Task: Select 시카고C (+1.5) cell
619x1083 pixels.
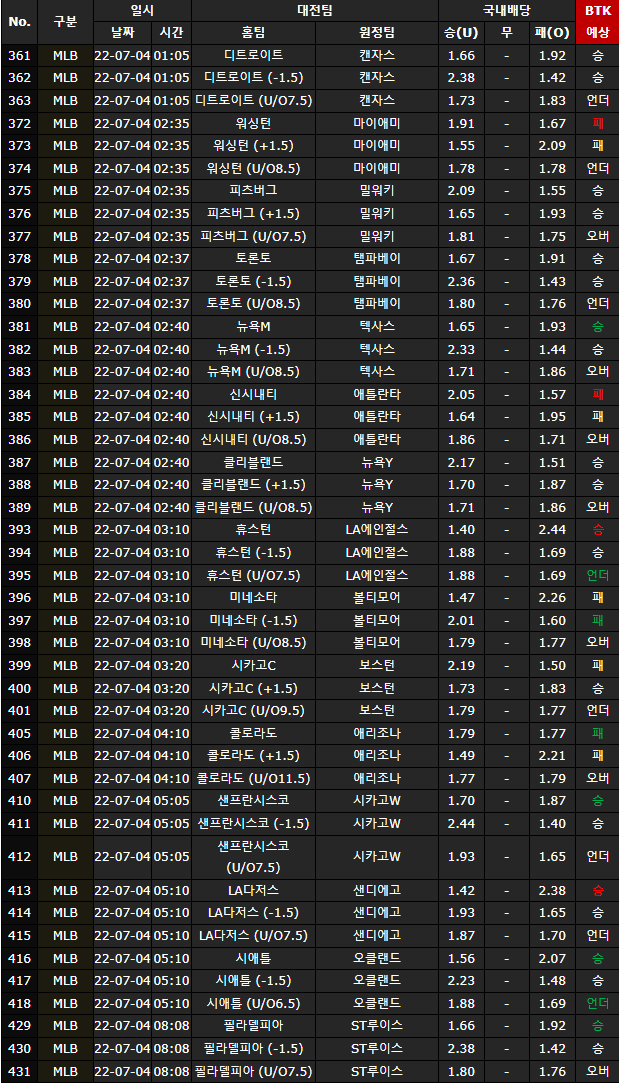Action: pyautogui.click(x=254, y=687)
